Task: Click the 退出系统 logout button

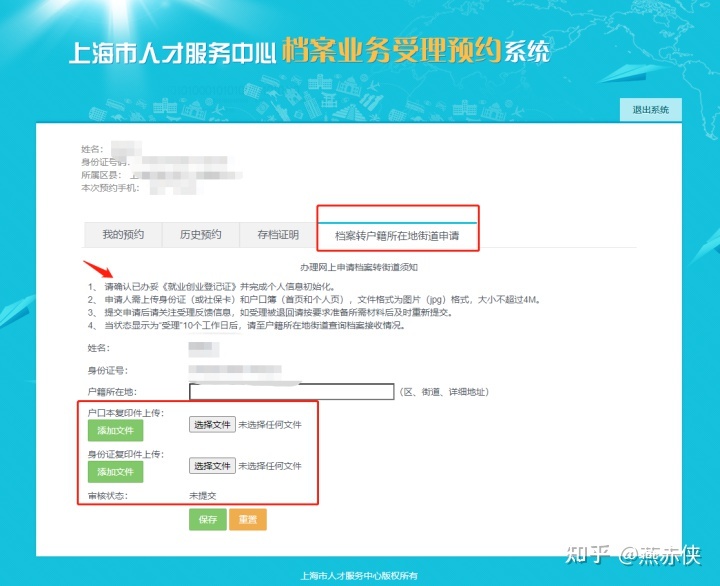Action: [650, 110]
